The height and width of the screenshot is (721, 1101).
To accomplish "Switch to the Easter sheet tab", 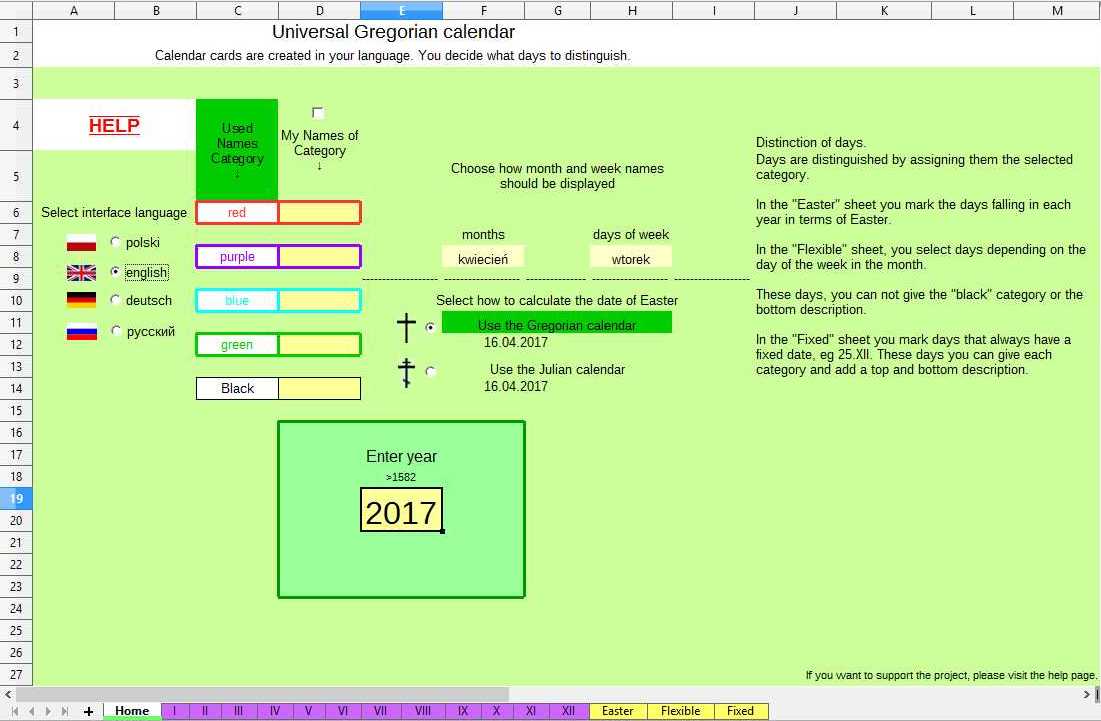I will (x=617, y=711).
